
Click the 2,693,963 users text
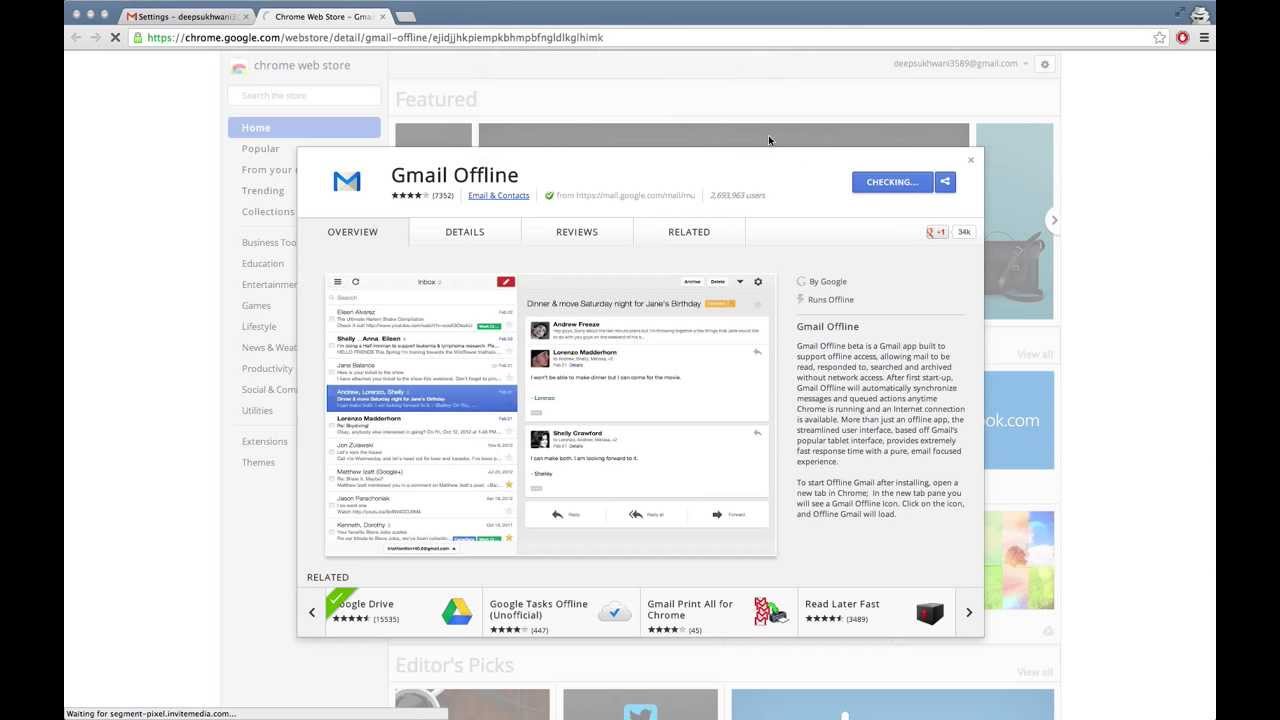[738, 196]
